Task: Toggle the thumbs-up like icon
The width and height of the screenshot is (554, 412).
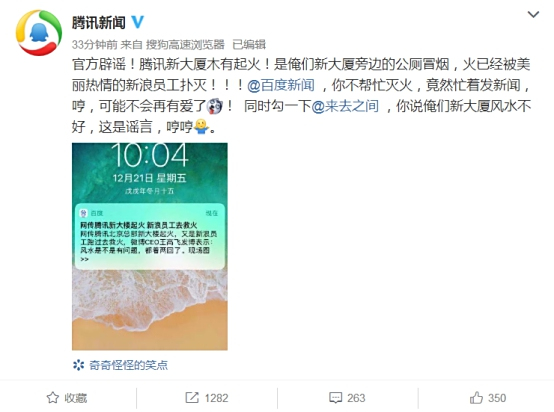Action: (476, 398)
